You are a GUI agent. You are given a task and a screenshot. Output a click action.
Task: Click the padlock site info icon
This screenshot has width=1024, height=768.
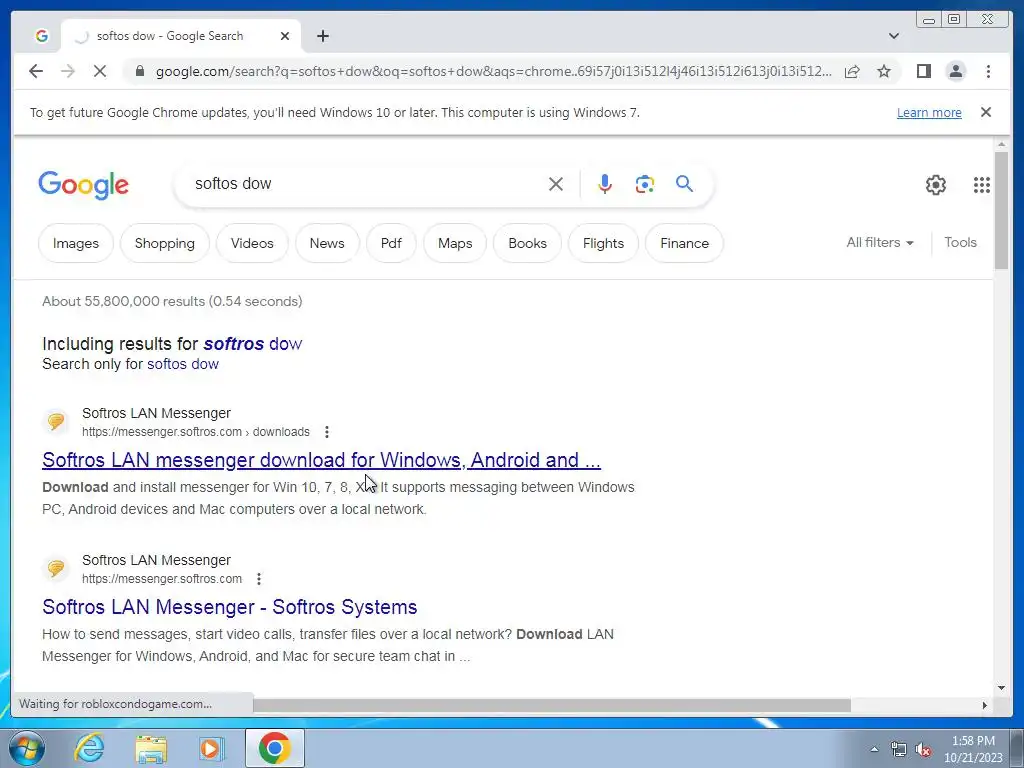click(139, 71)
